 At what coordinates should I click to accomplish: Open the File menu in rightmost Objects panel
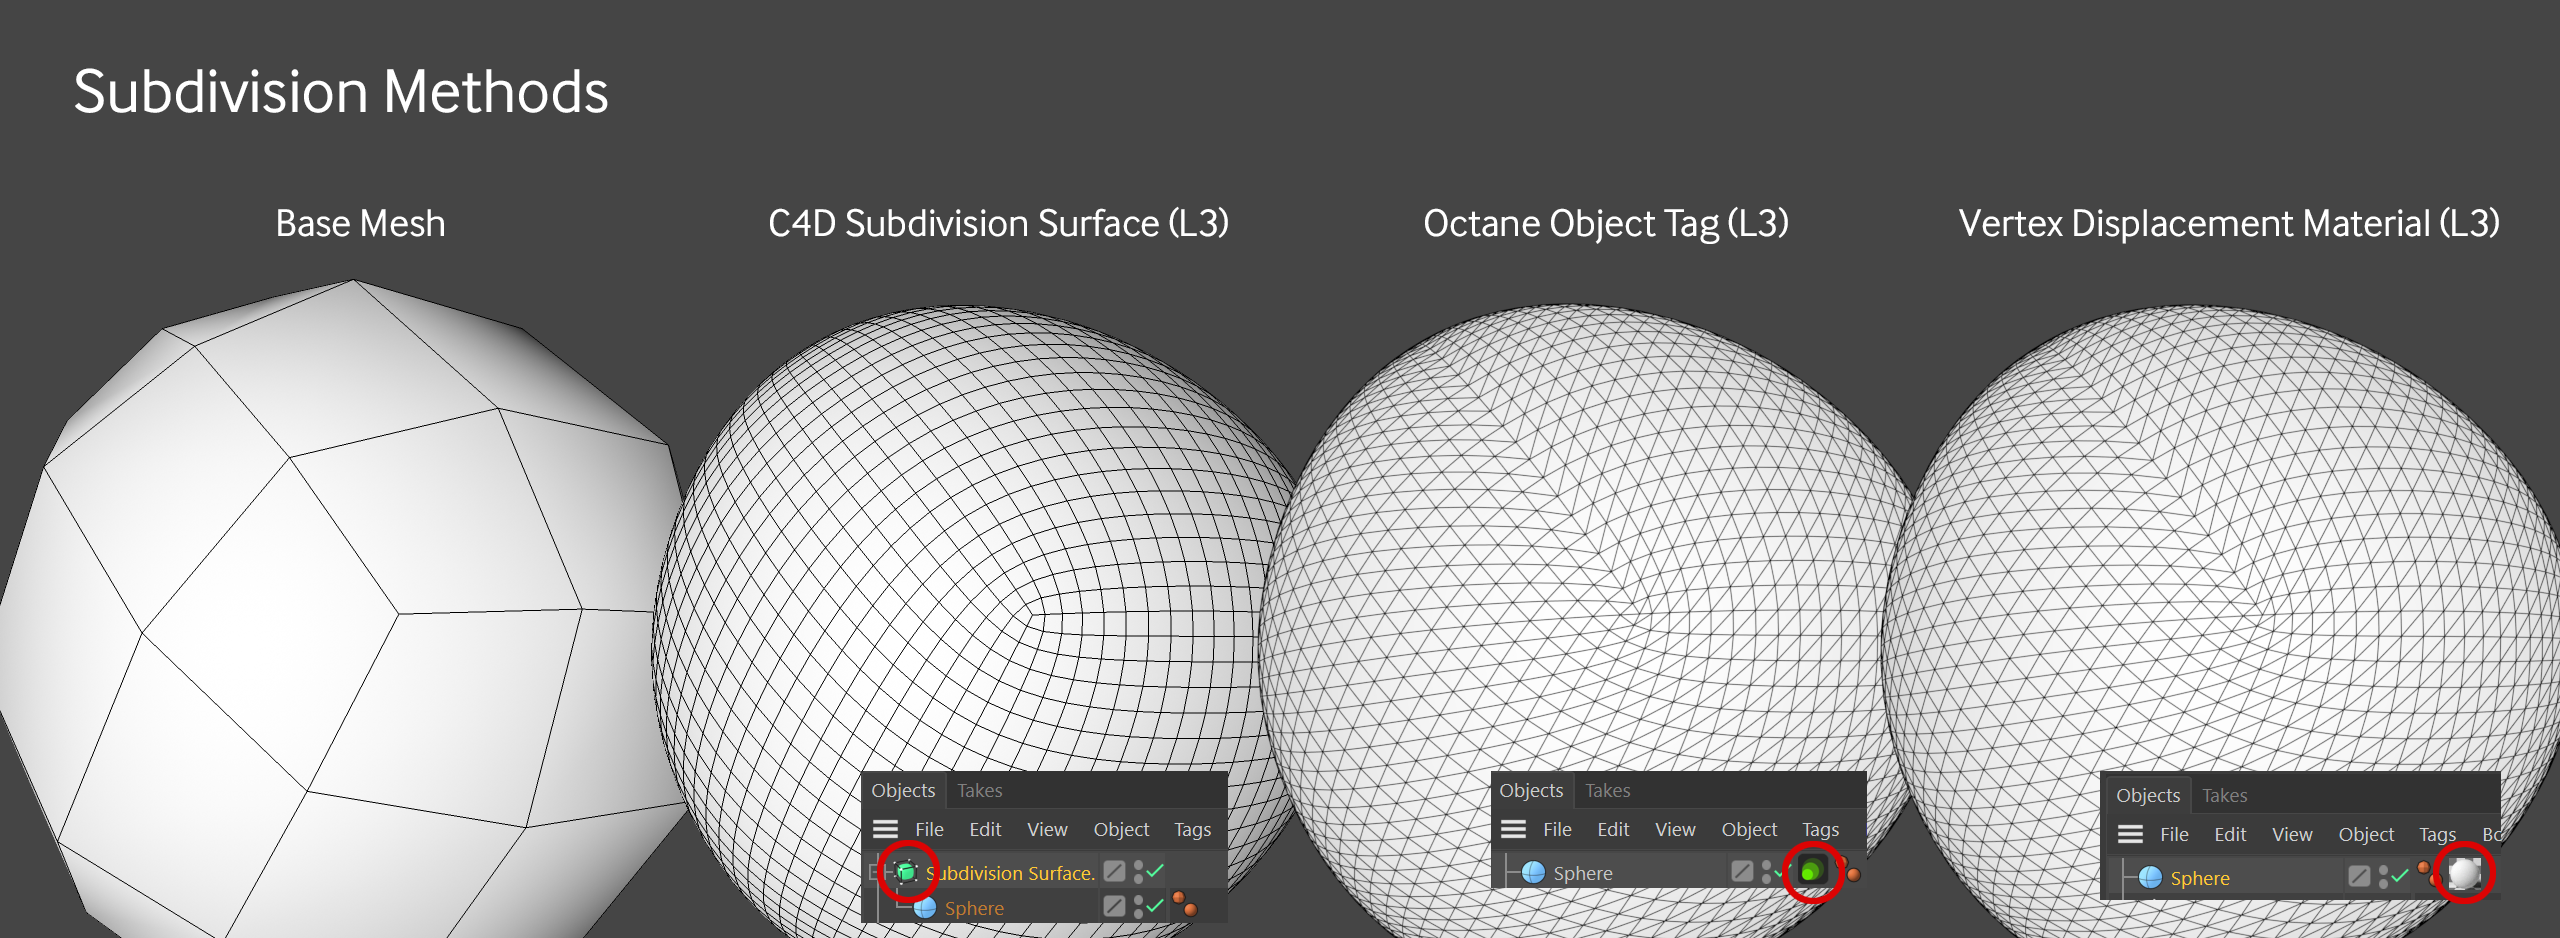tap(2174, 834)
